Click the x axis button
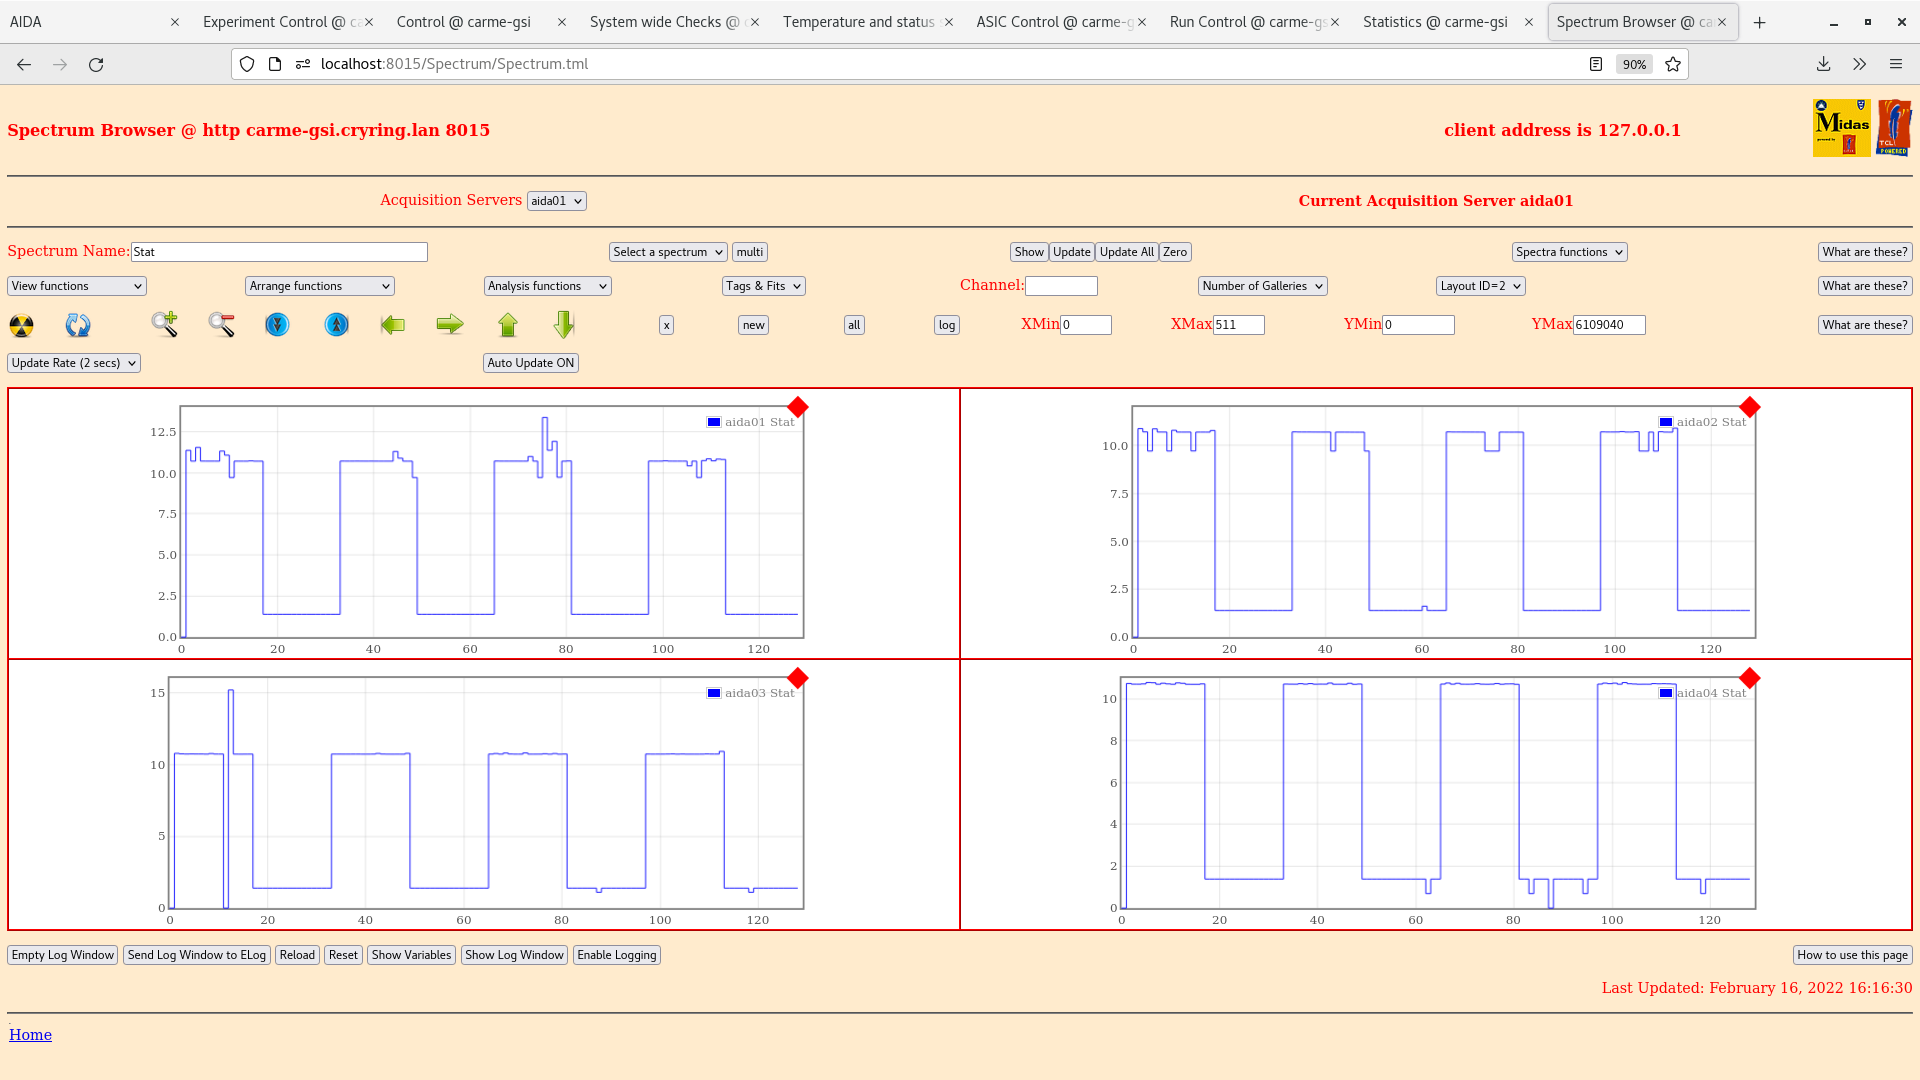Screen dimensions: 1920x1080 (x=666, y=325)
